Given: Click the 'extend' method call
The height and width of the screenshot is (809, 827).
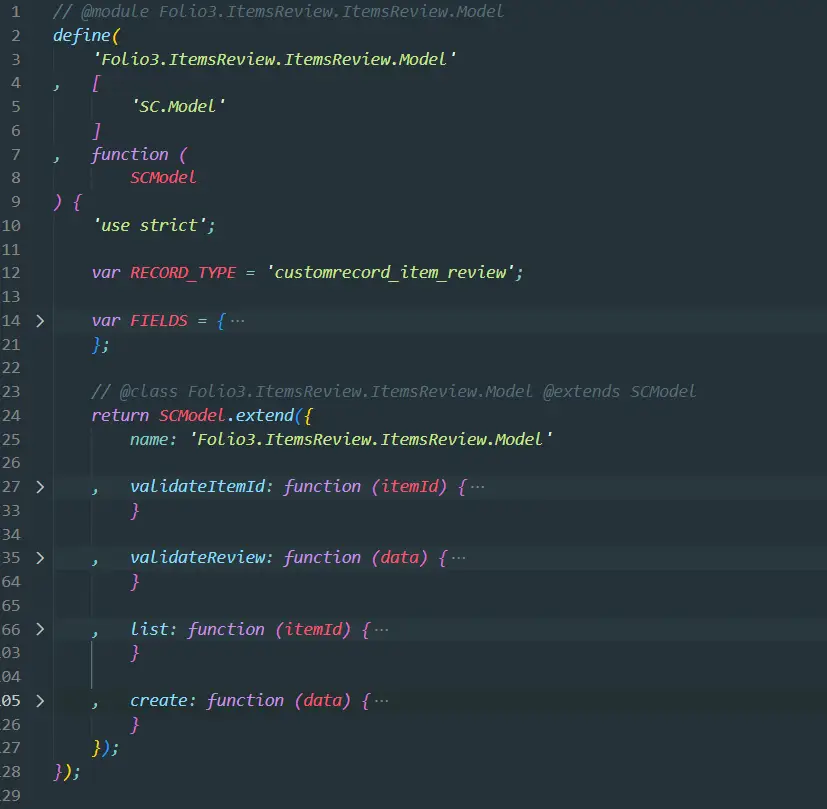Looking at the screenshot, I should 265,416.
